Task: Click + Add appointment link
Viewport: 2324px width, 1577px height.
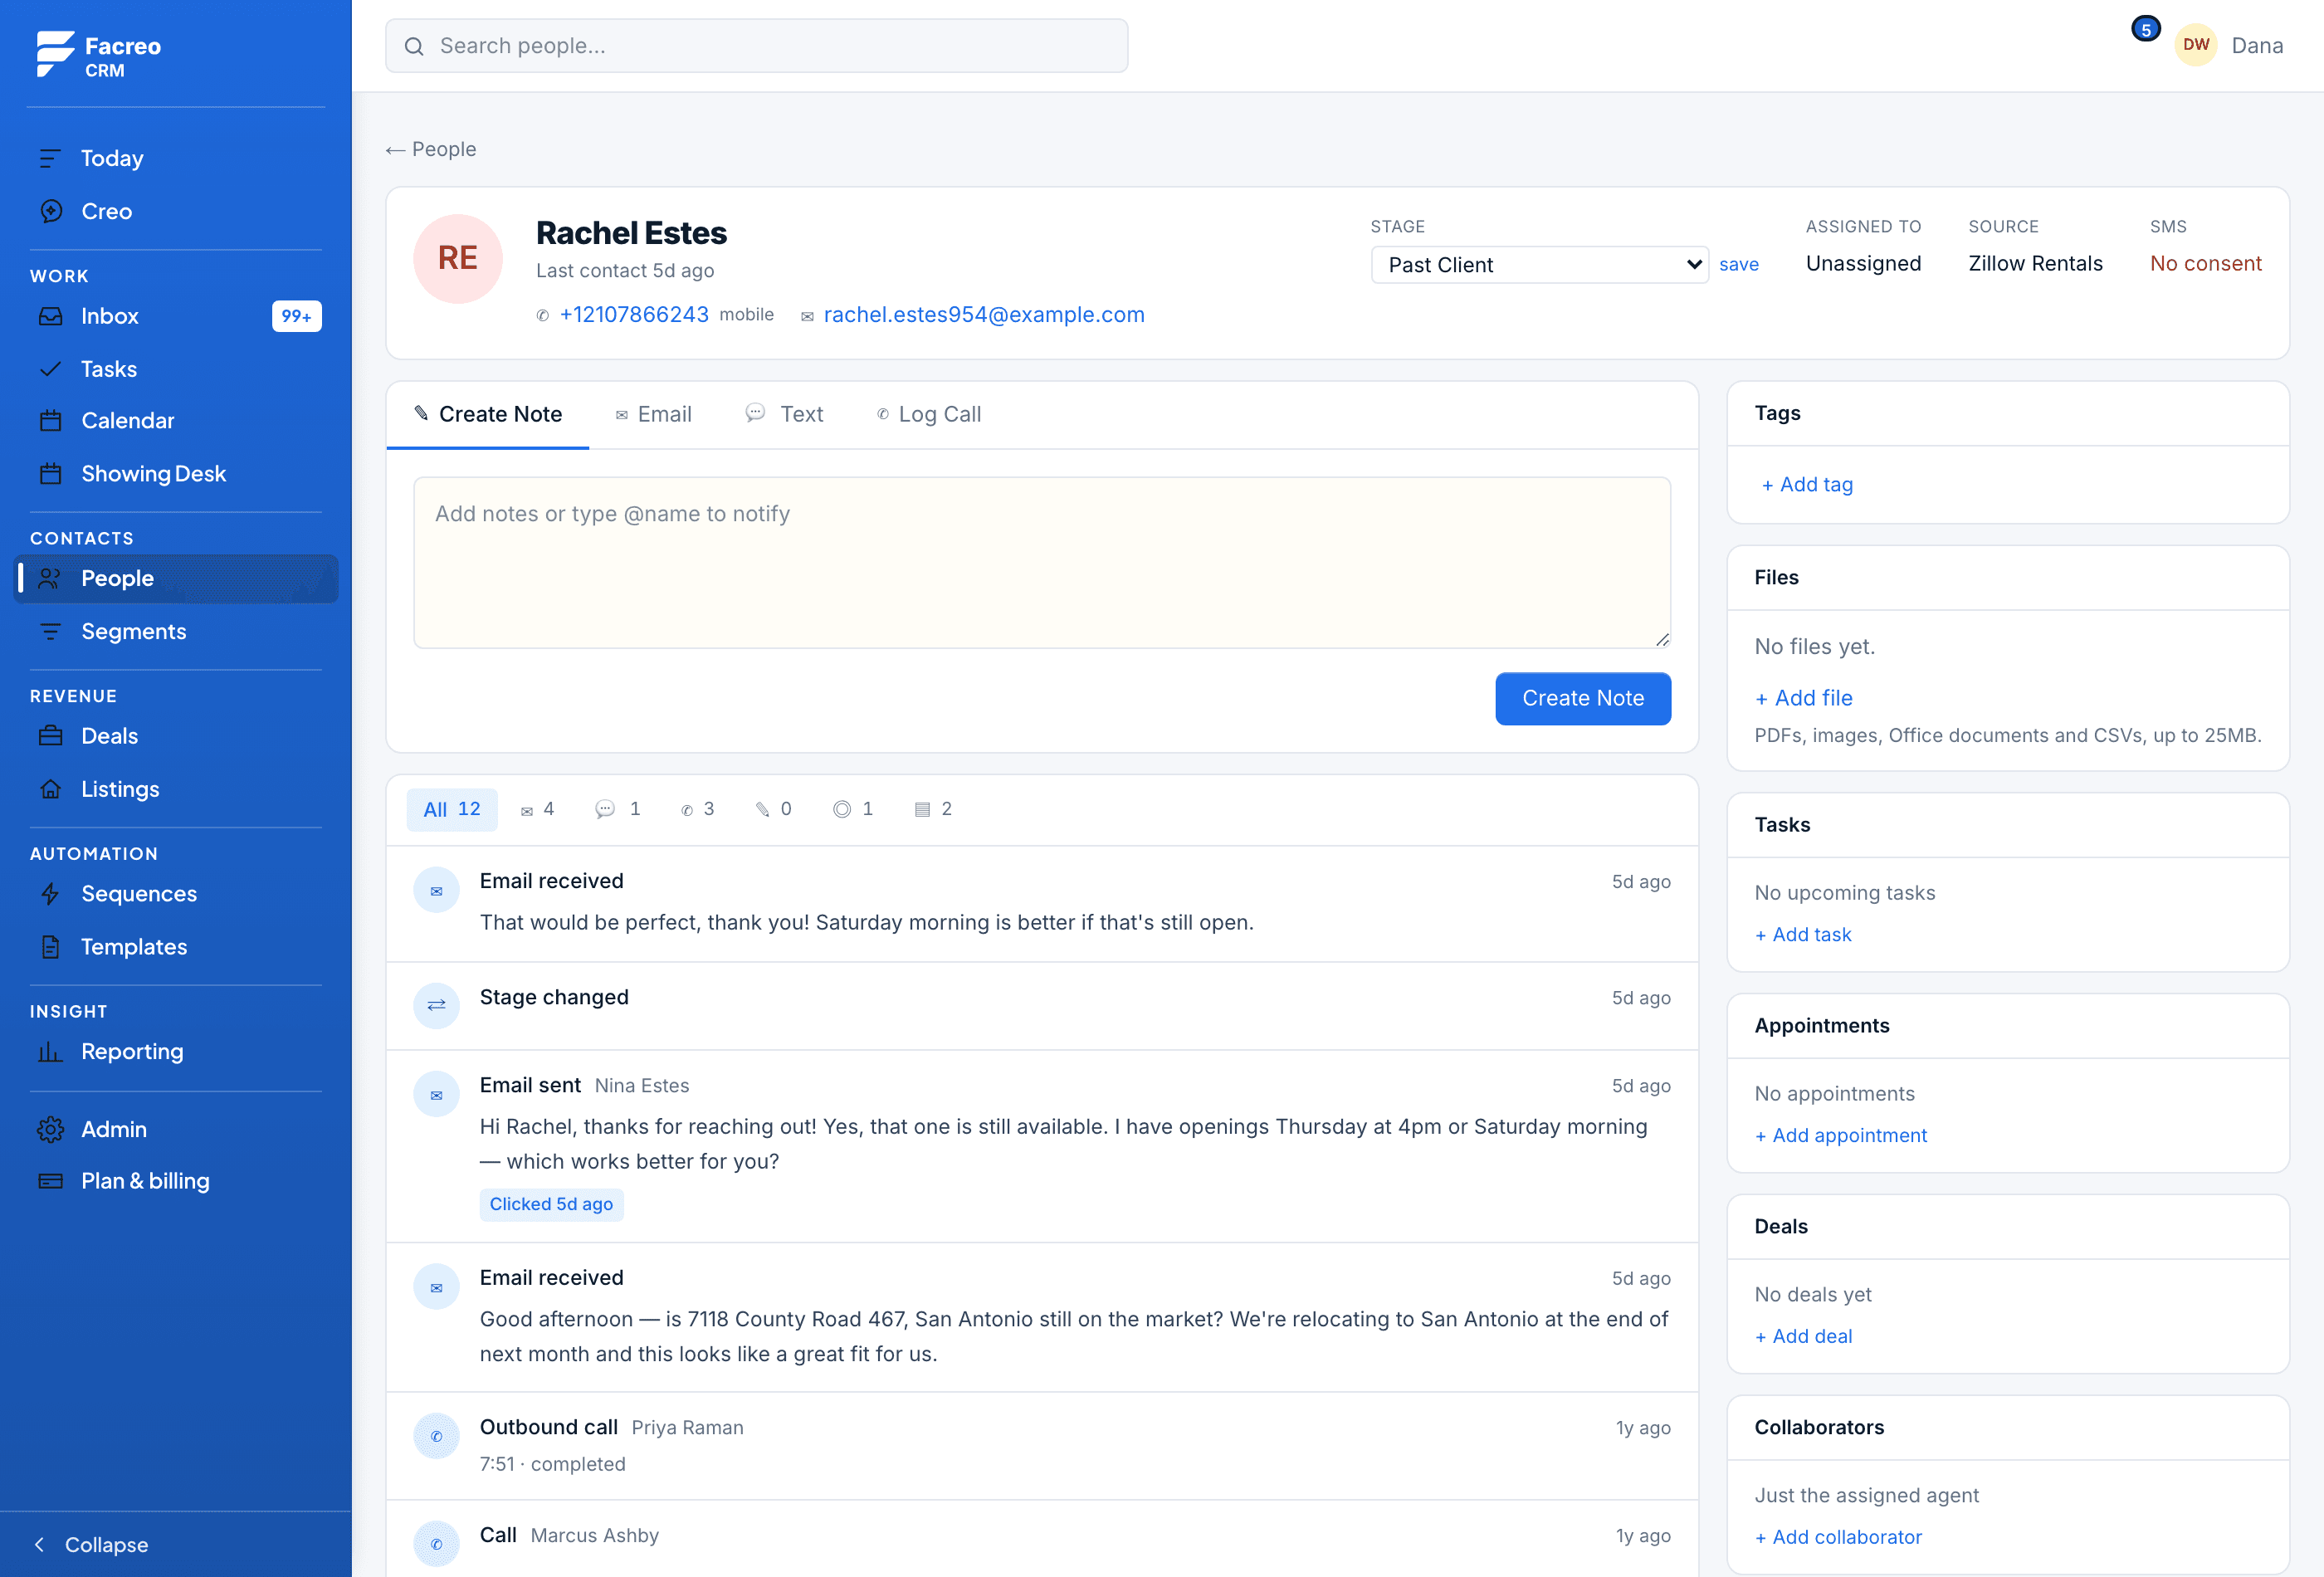Action: (x=1840, y=1136)
